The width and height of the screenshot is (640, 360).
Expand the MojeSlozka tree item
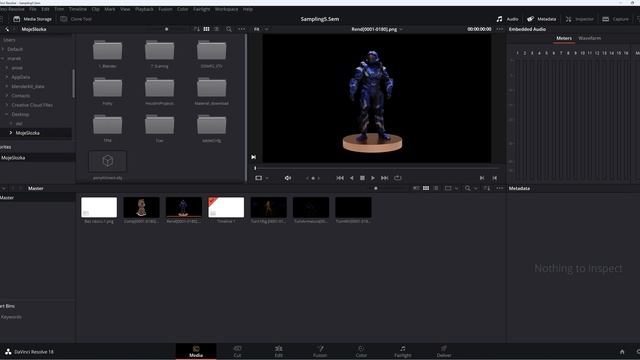(x=11, y=133)
